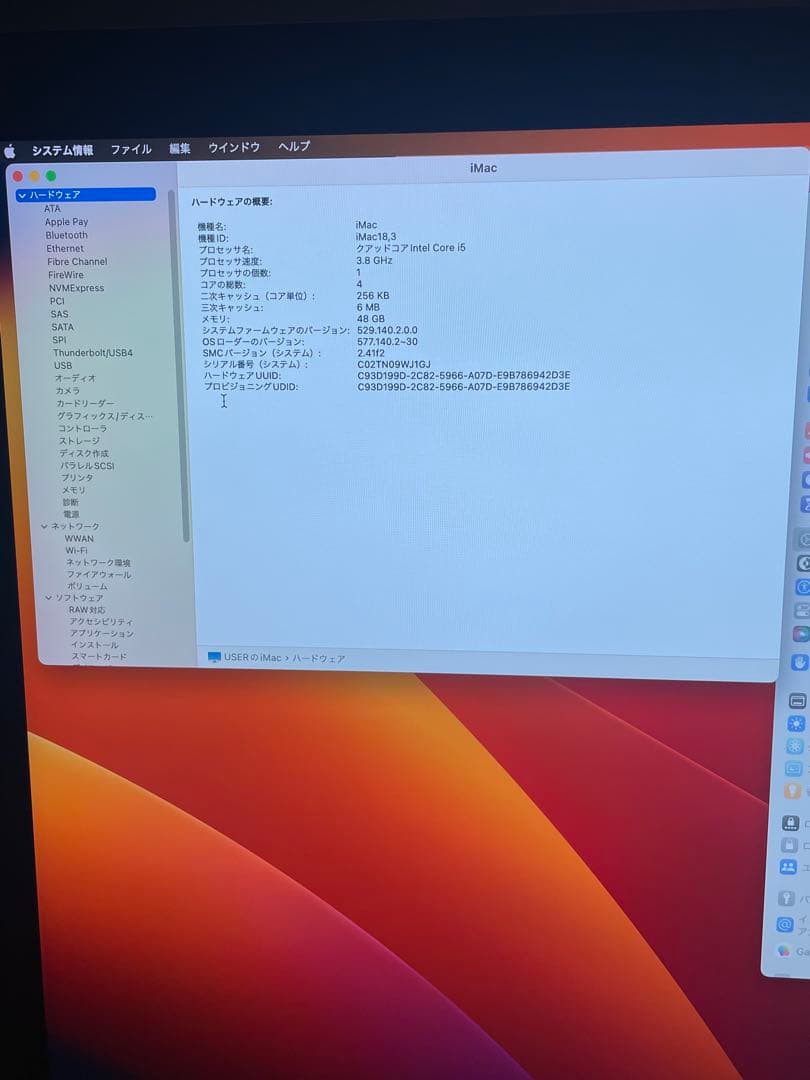Image resolution: width=810 pixels, height=1080 pixels.
Task: Select Thunderbolt/USB4 in the sidebar
Action: [x=94, y=352]
